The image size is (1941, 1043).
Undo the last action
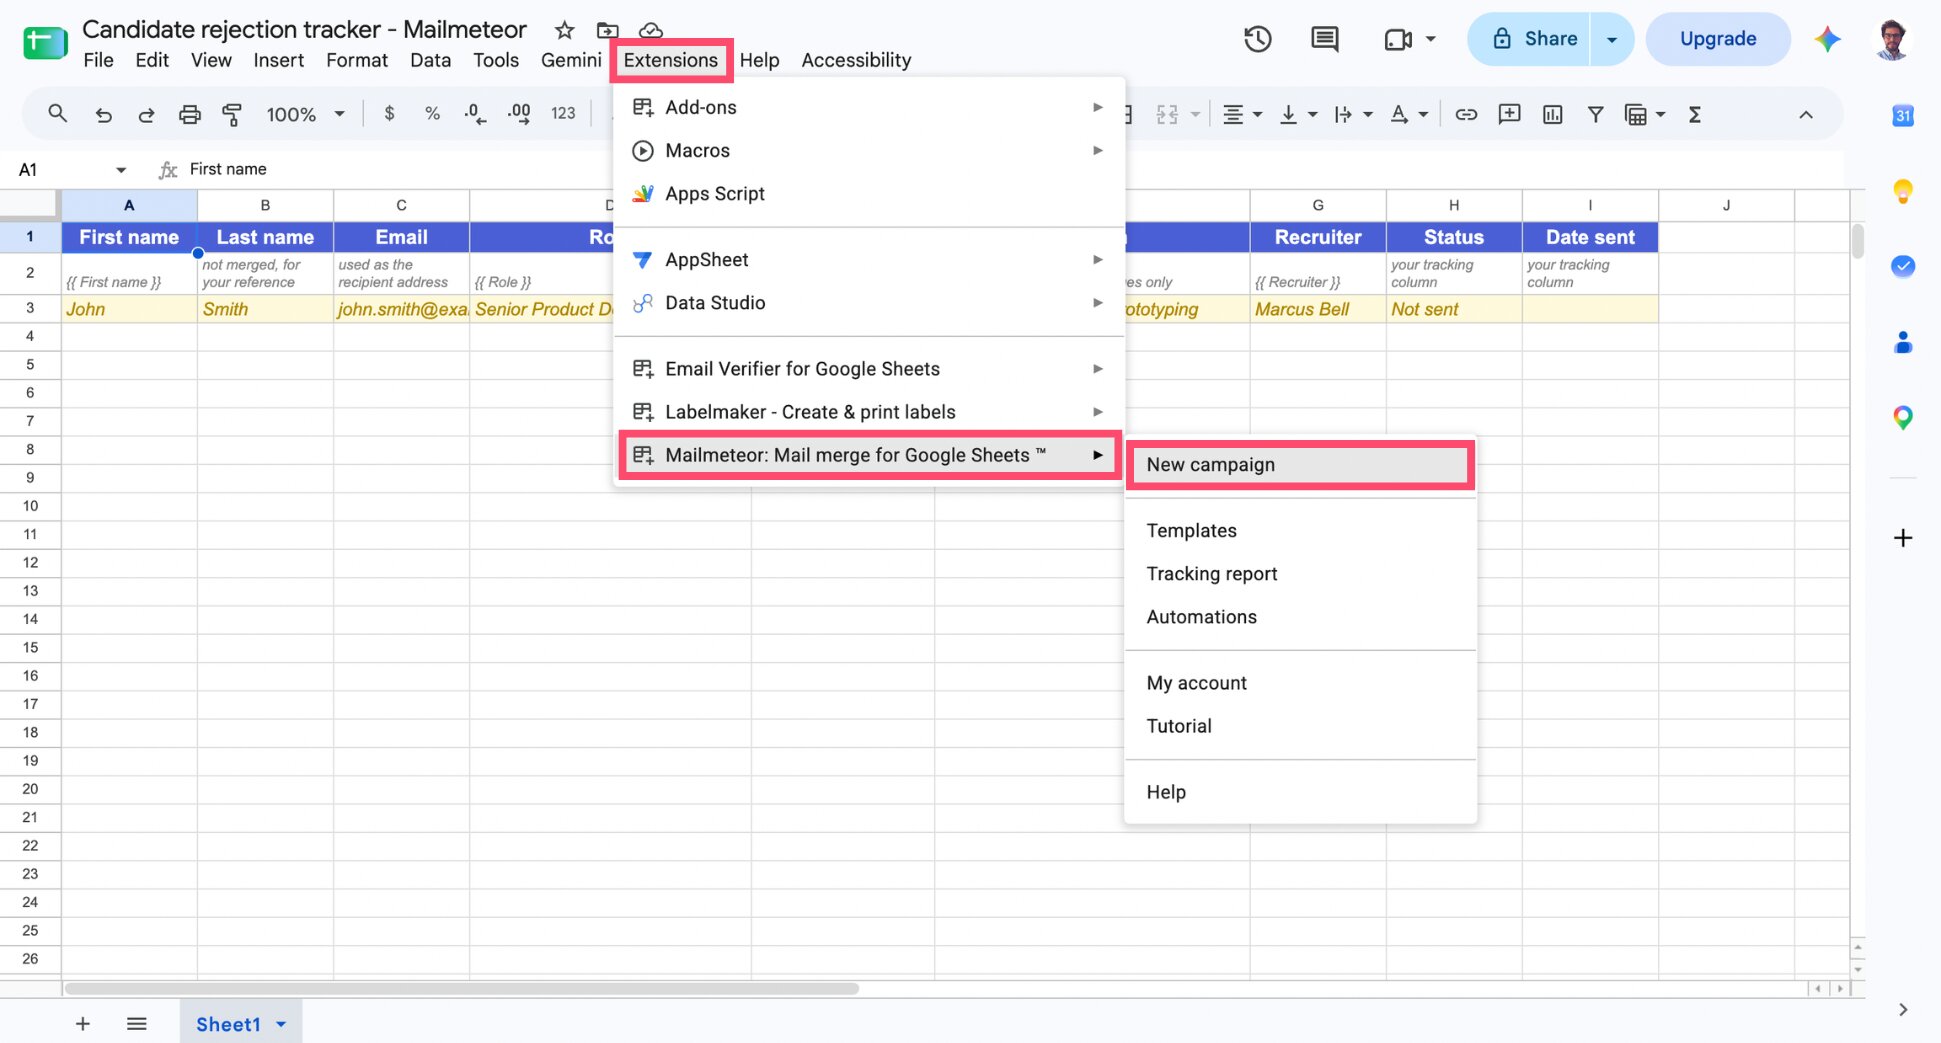[103, 115]
